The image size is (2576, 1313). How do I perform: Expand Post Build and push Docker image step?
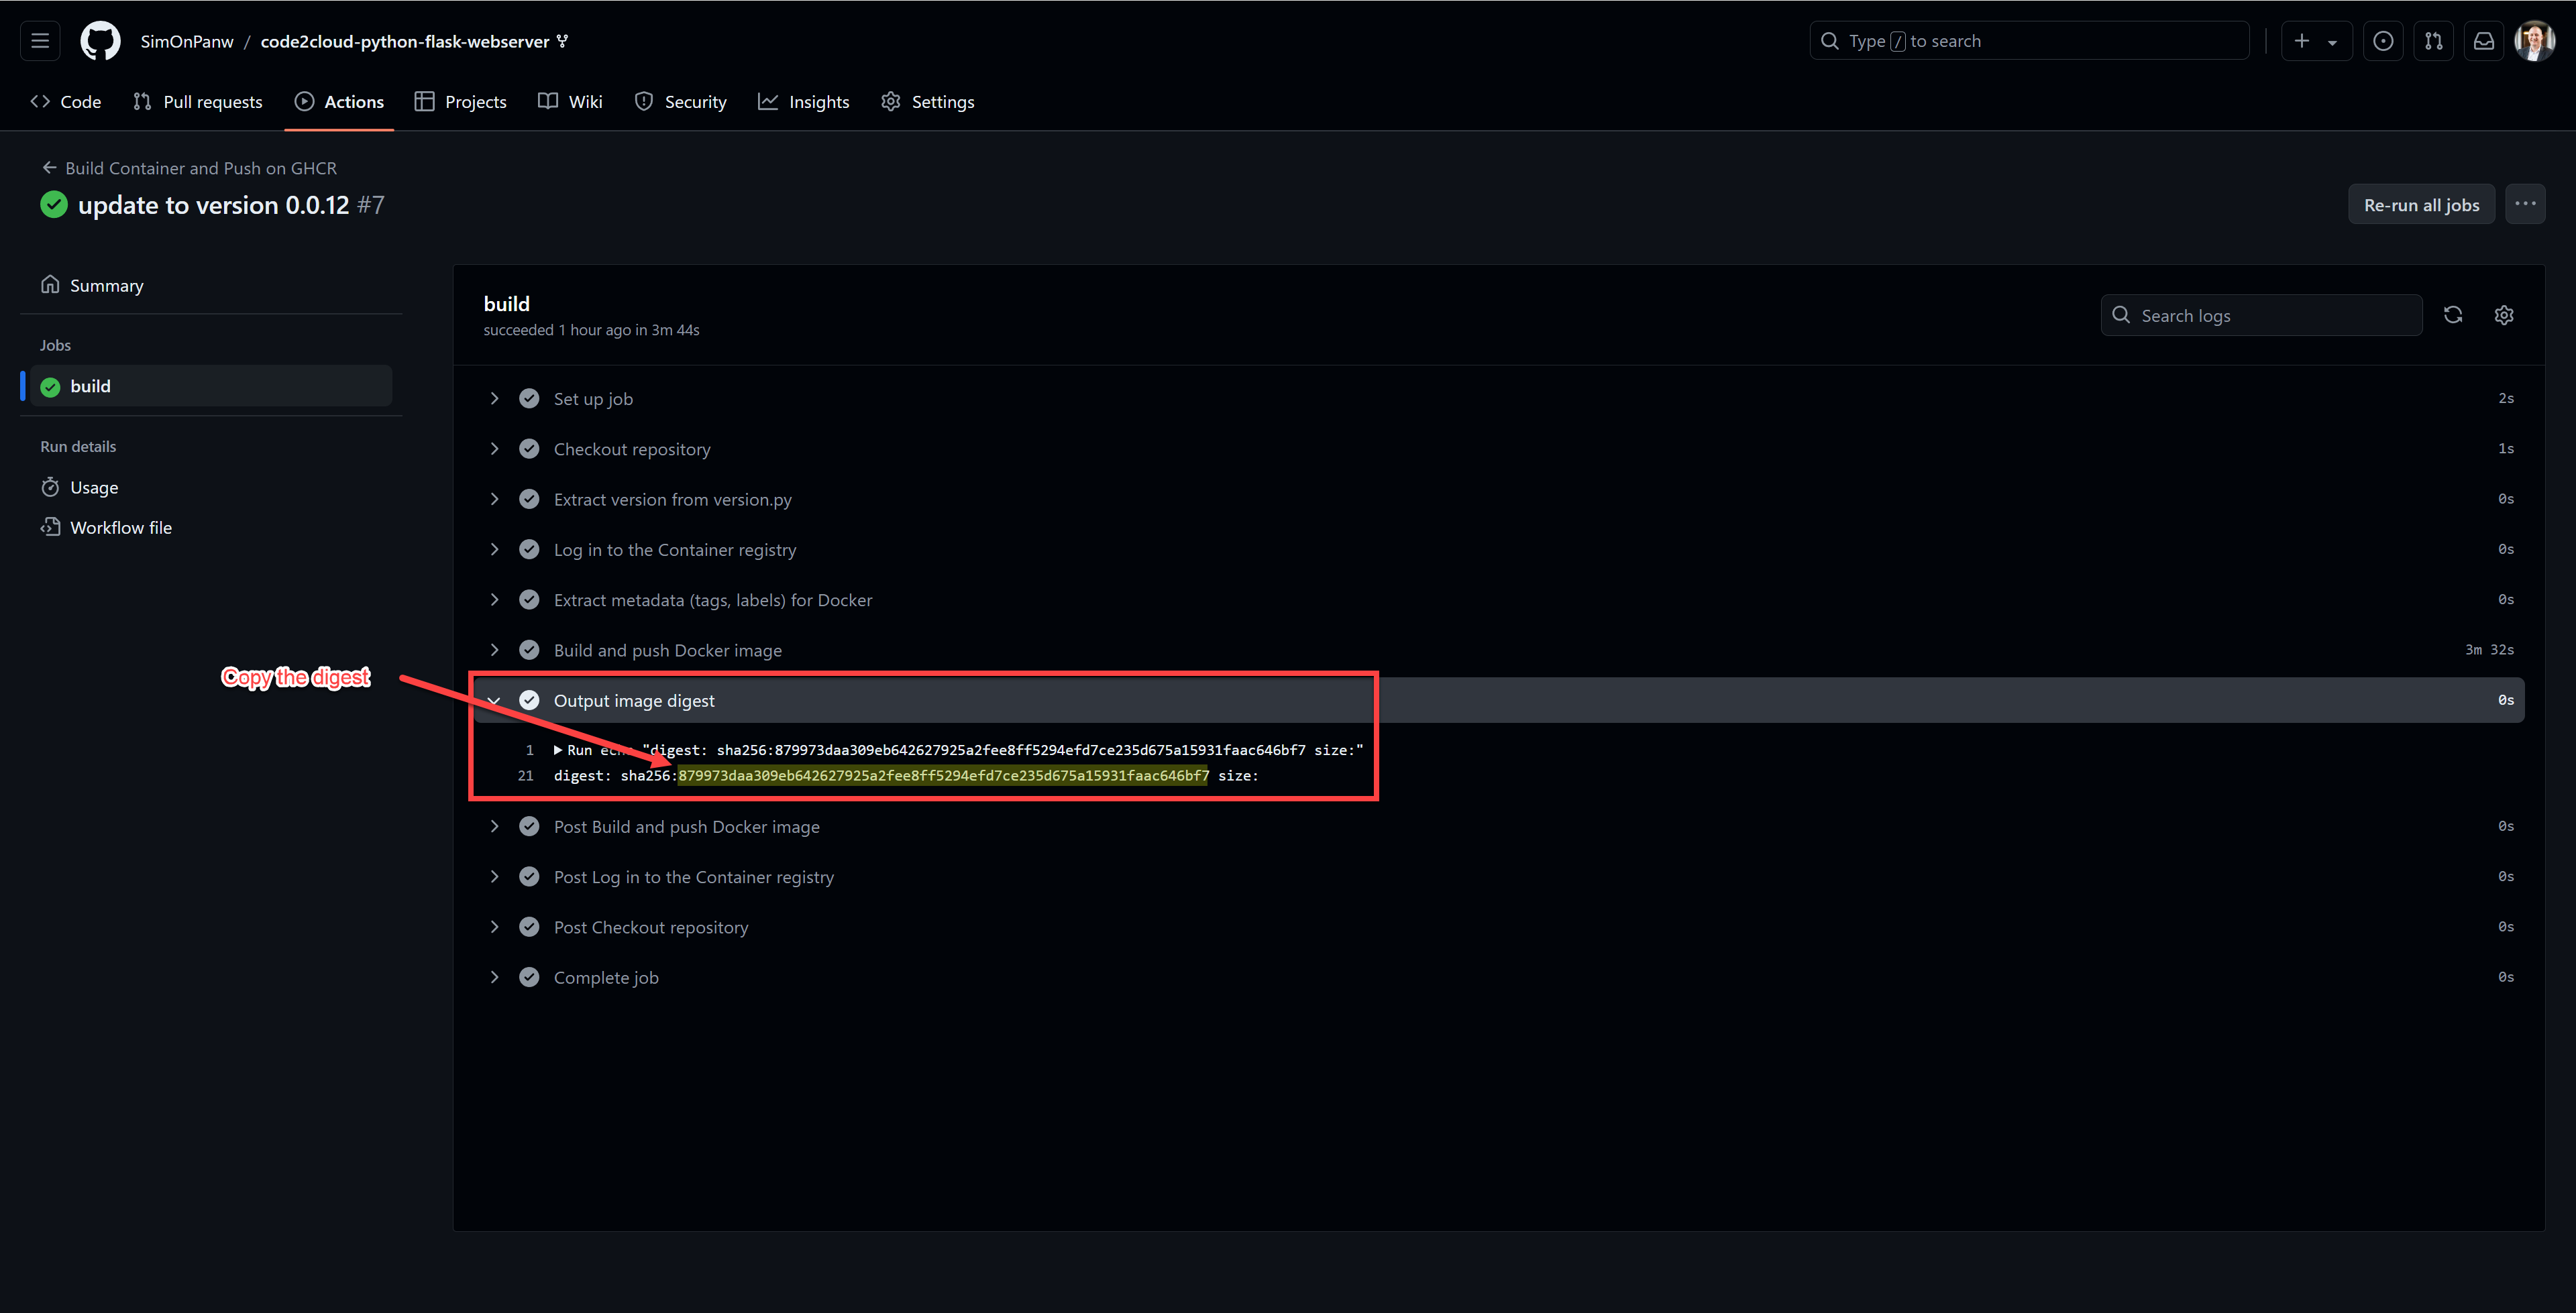(494, 826)
